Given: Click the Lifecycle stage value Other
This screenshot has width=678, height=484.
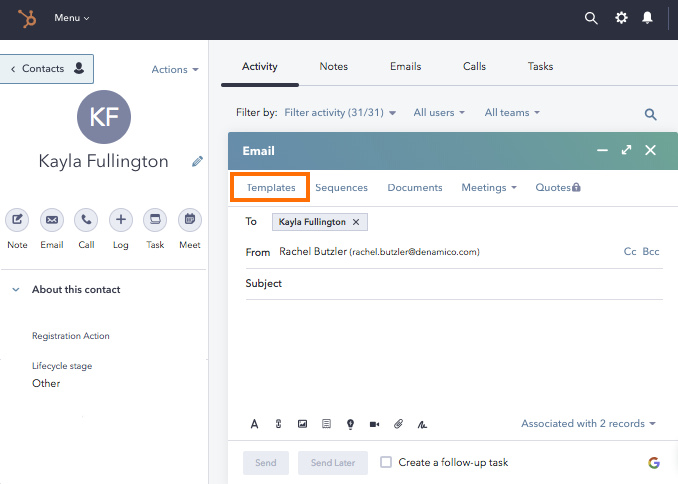Looking at the screenshot, I should tap(46, 383).
